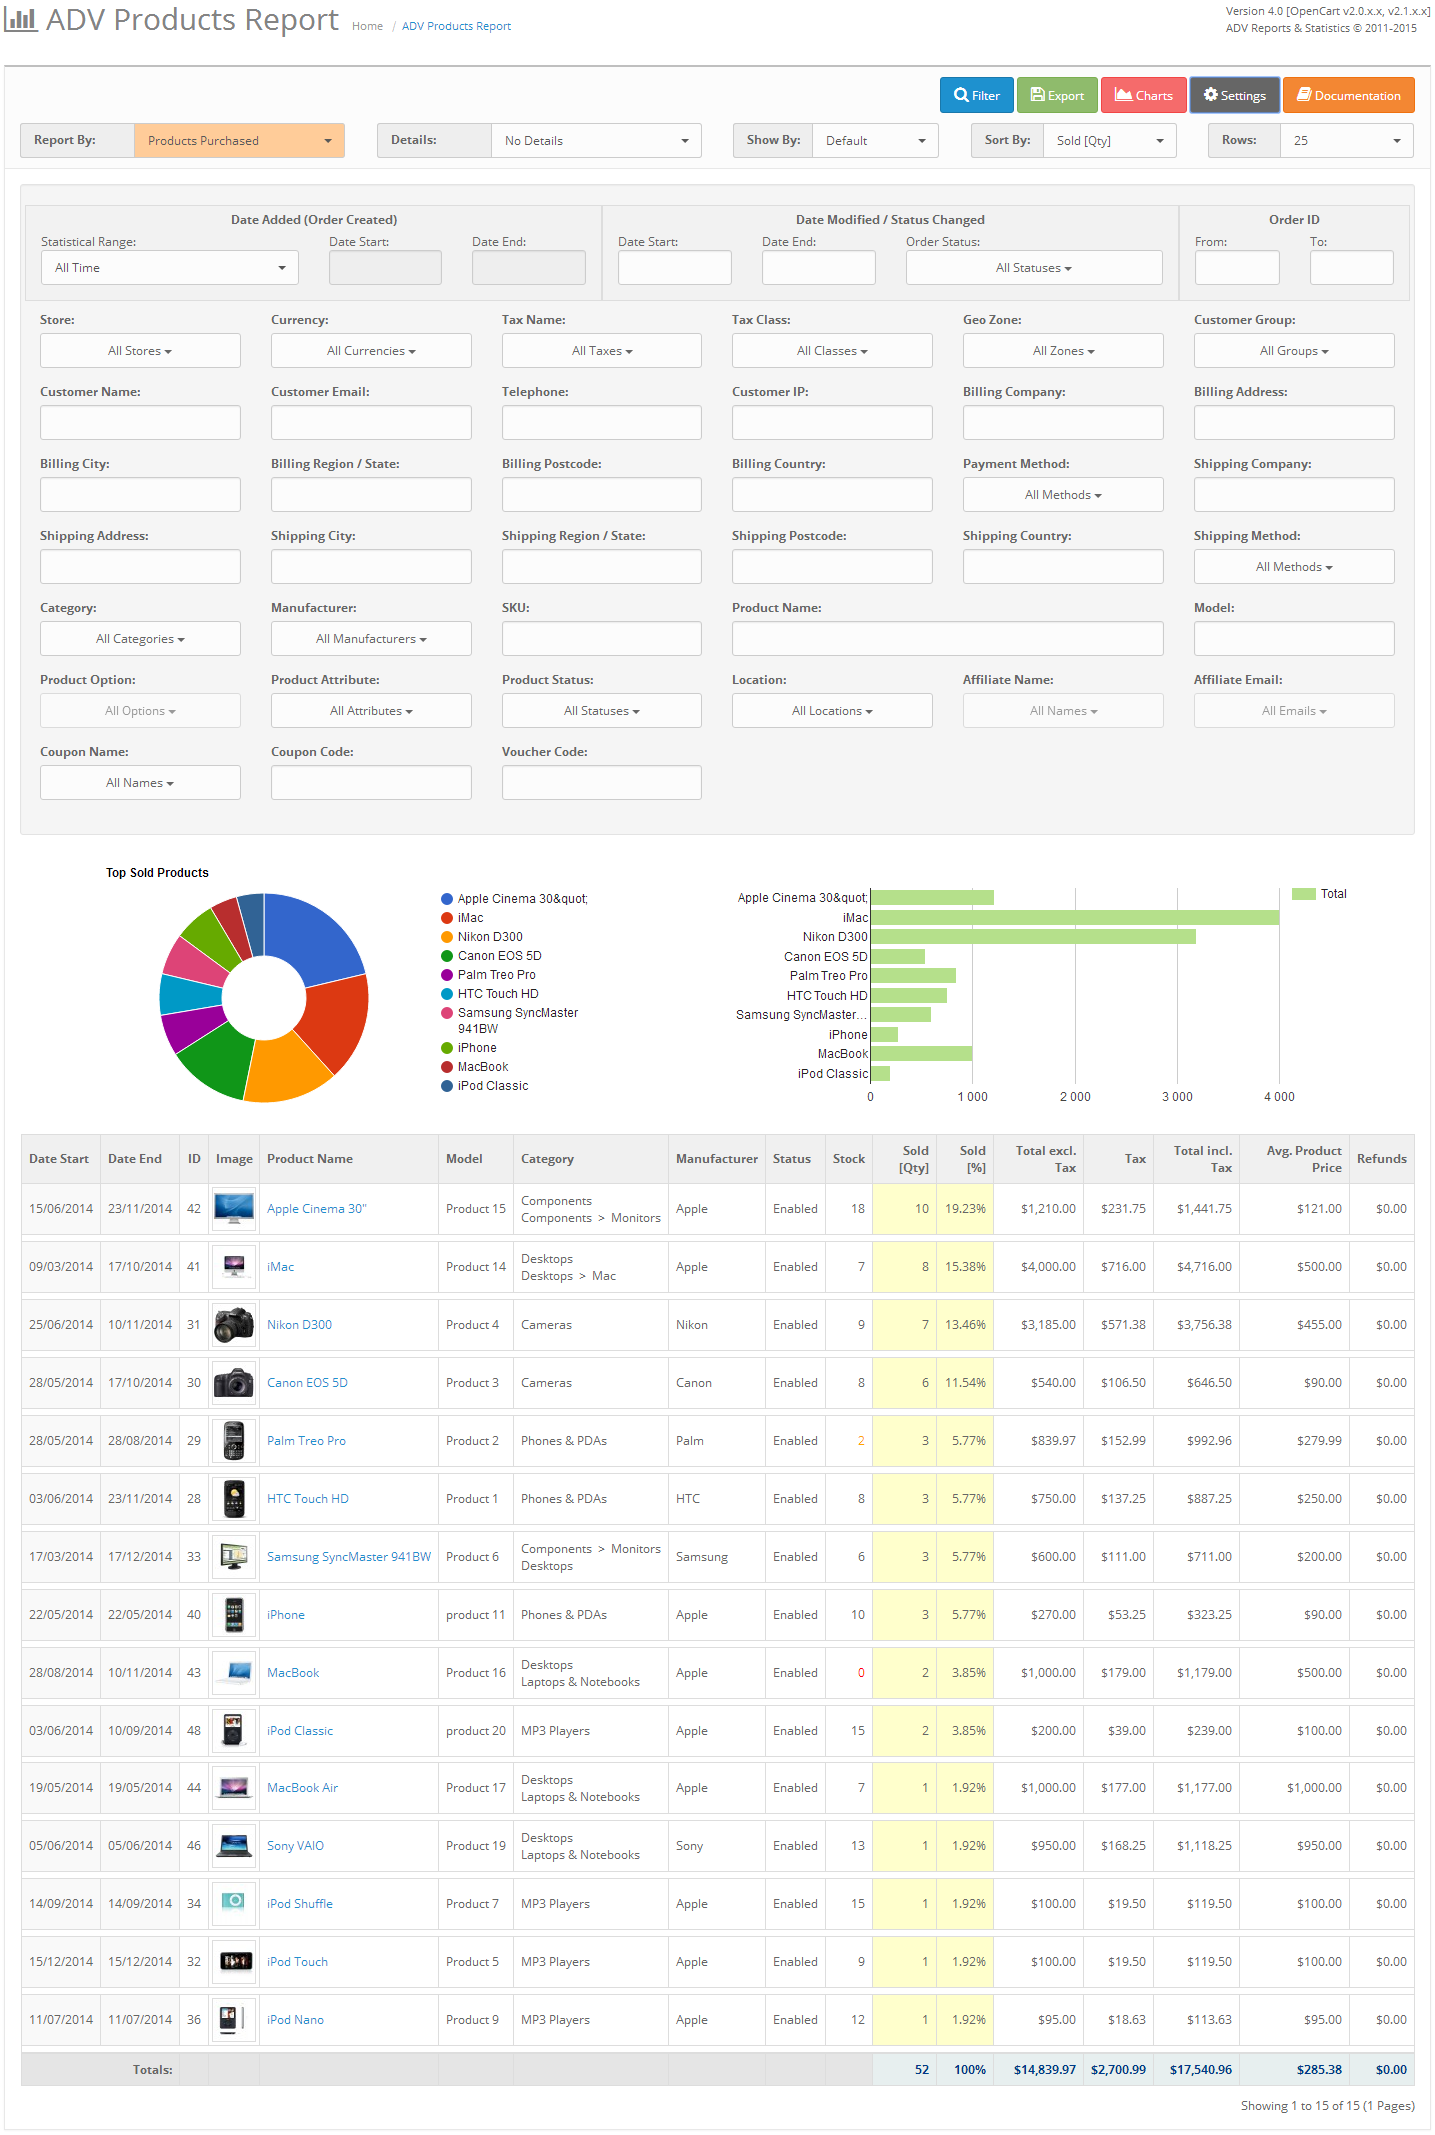This screenshot has height=2135, width=1435.
Task: Open ADV Products Report breadcrumb link
Action: click(456, 26)
